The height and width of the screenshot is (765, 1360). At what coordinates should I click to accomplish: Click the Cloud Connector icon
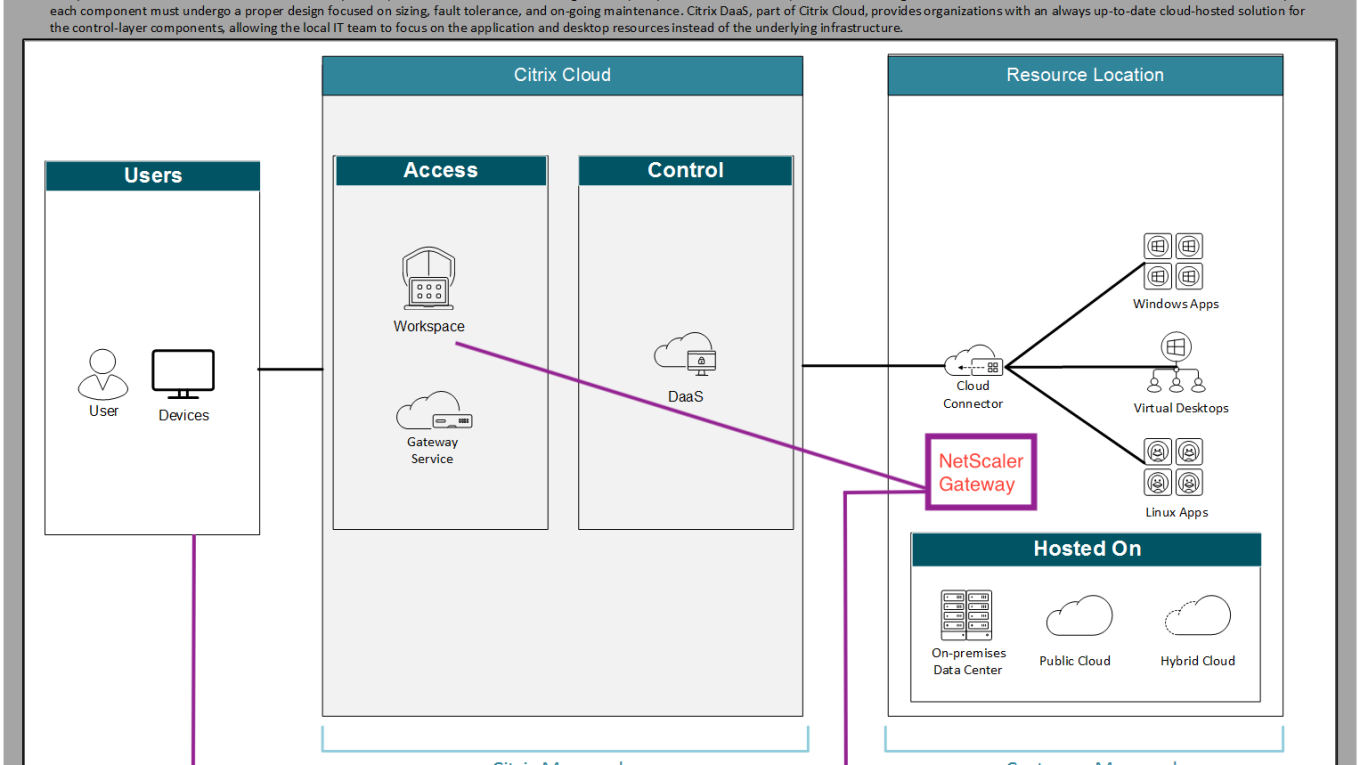(973, 360)
